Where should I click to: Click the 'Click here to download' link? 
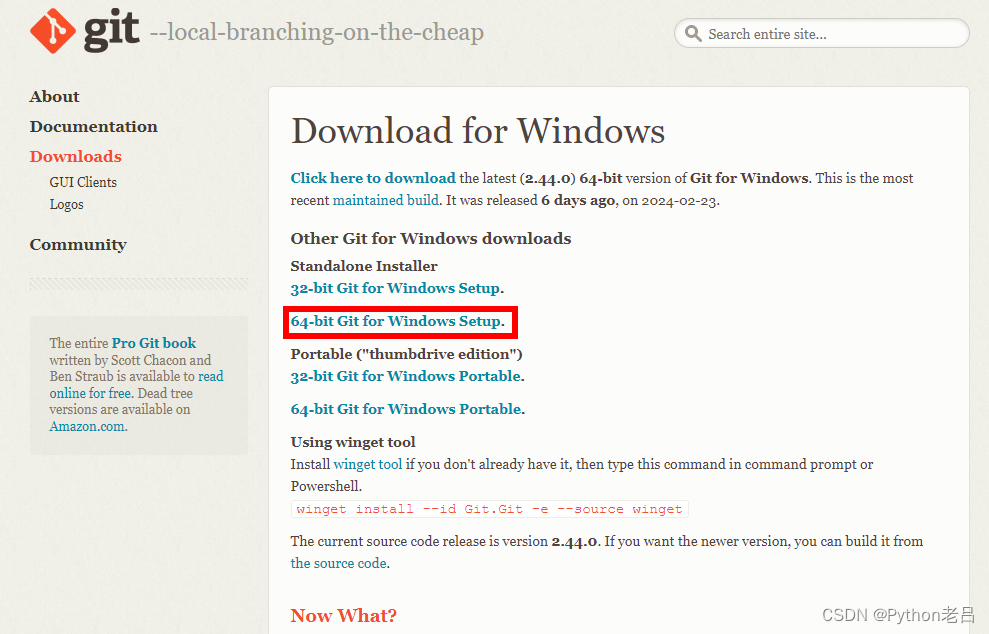pos(373,178)
